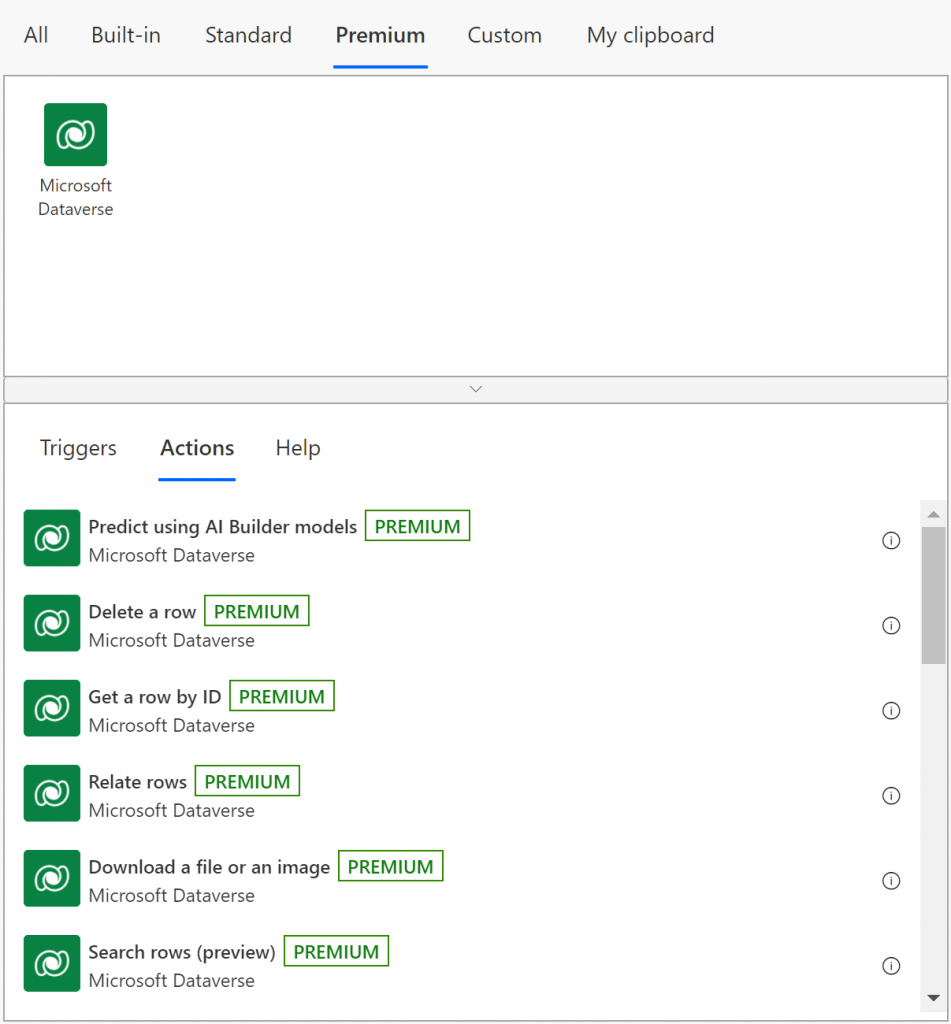Switch to the Custom tab

(x=504, y=35)
